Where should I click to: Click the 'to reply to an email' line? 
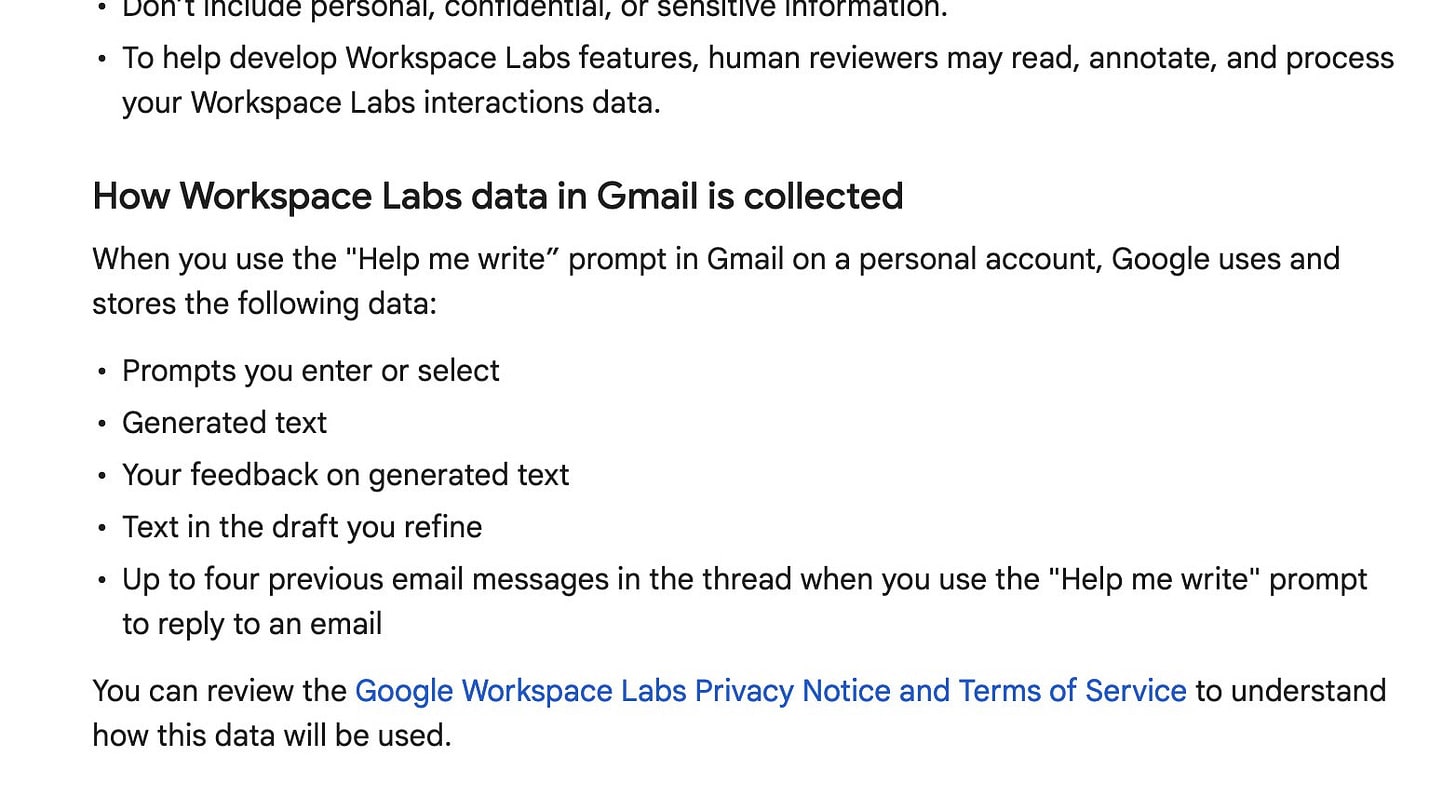point(252,625)
